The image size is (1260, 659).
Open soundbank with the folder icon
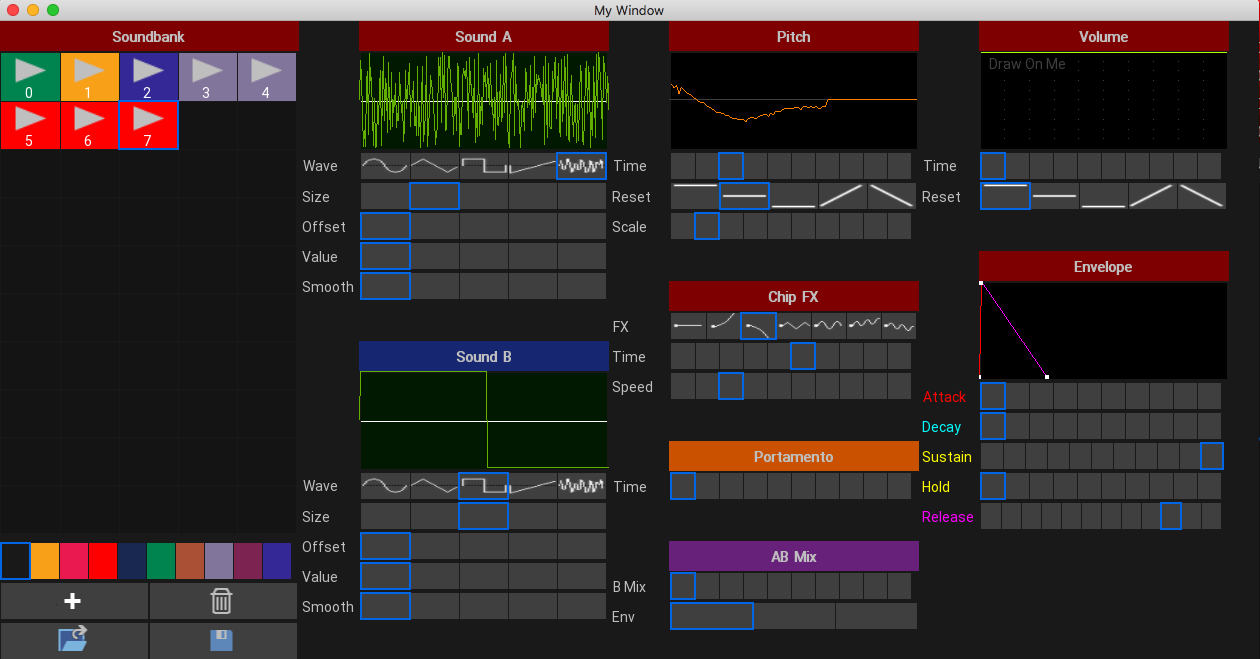(73, 640)
